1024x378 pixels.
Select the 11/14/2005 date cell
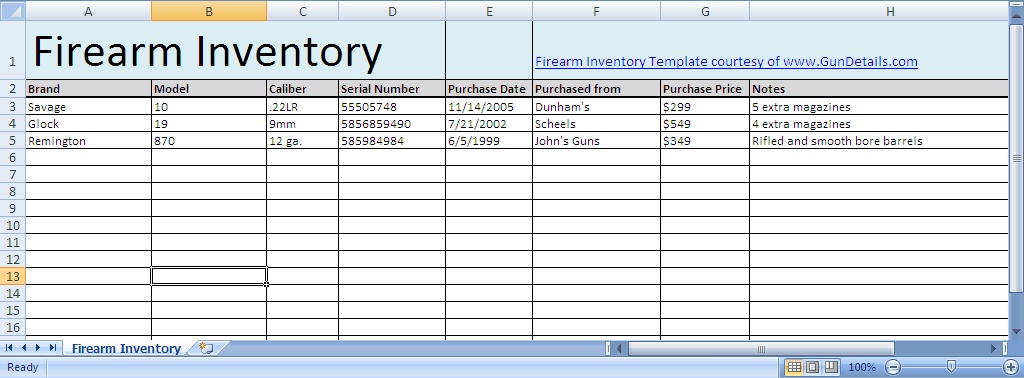click(x=489, y=106)
